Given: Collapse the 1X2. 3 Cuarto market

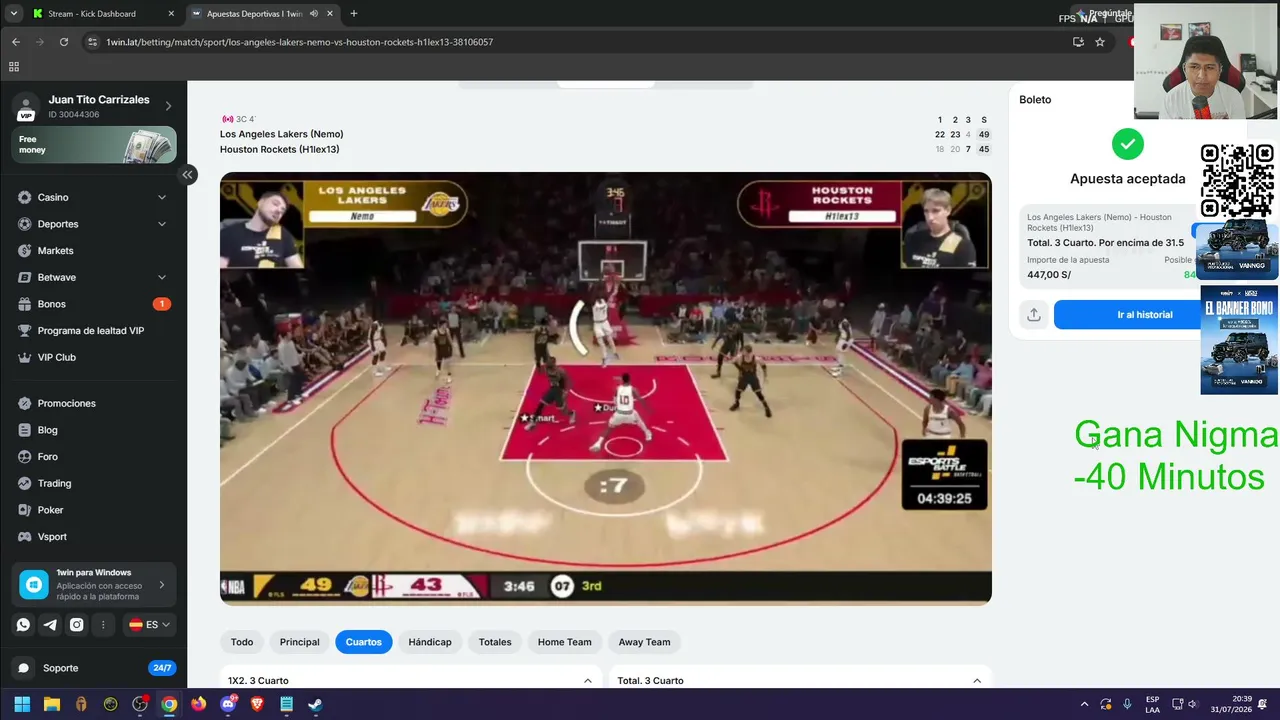Looking at the screenshot, I should pyautogui.click(x=587, y=681).
